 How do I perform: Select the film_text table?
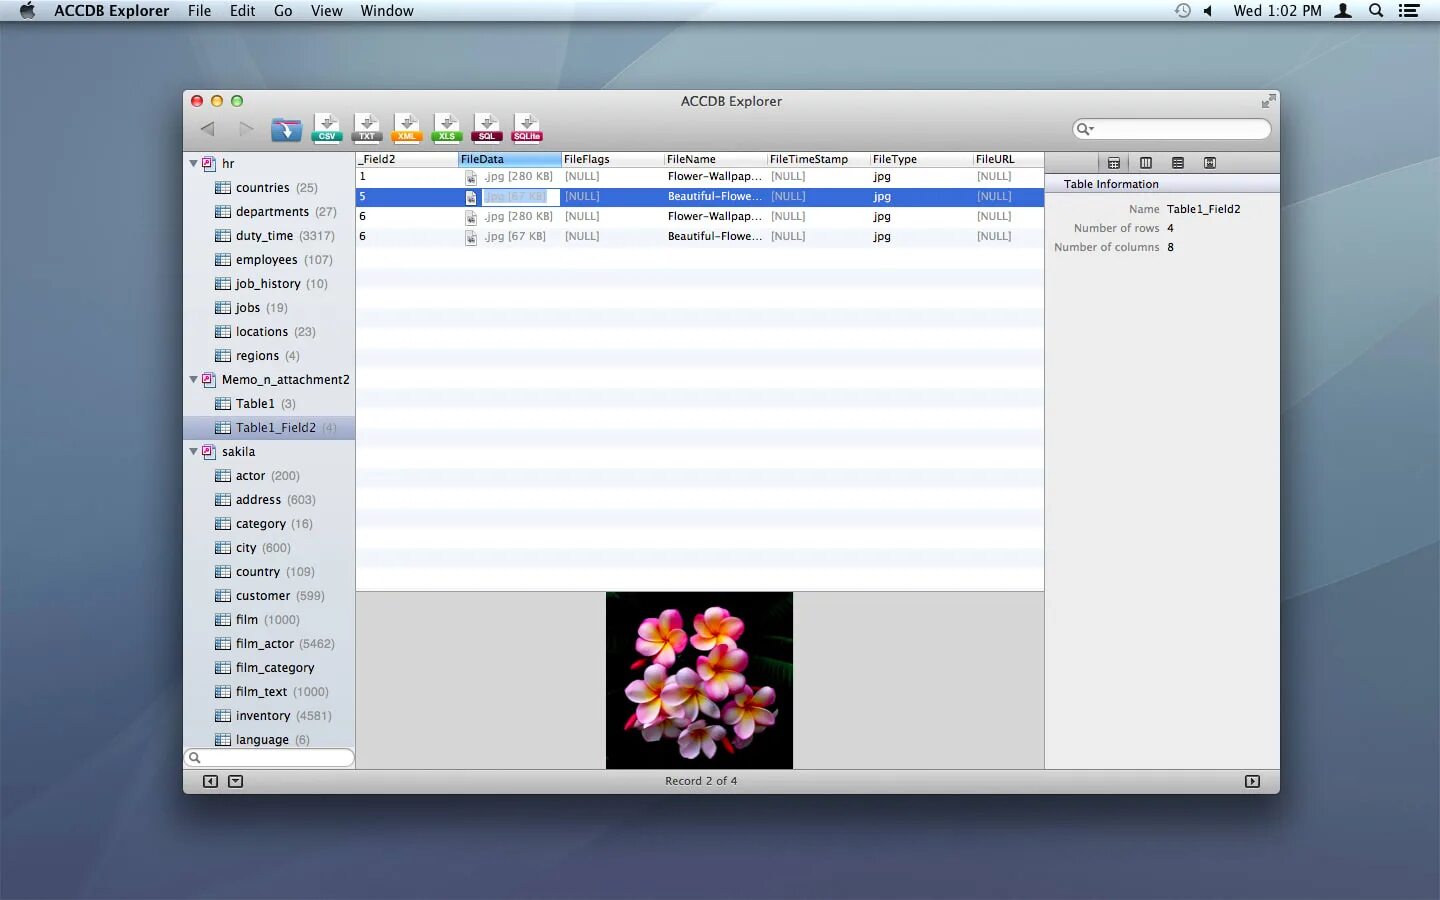click(269, 691)
